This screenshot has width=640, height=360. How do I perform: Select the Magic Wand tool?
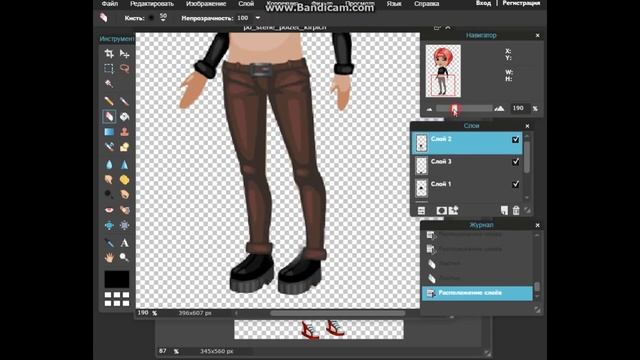(109, 84)
